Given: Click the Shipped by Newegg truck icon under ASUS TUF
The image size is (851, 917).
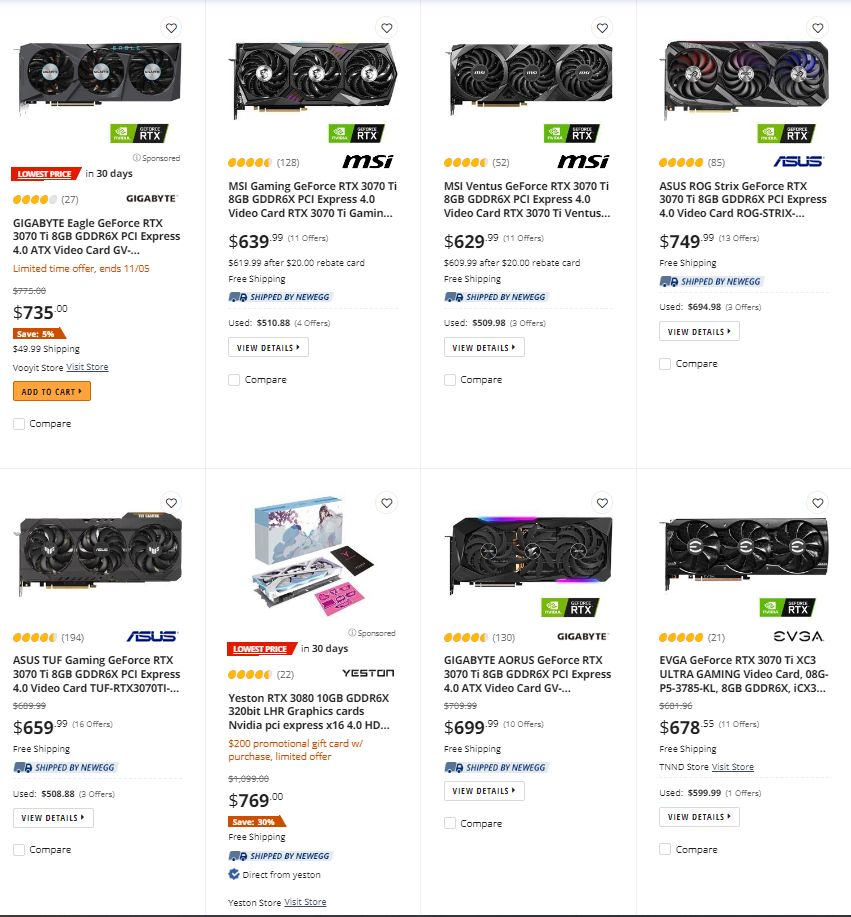Looking at the screenshot, I should click(x=22, y=766).
